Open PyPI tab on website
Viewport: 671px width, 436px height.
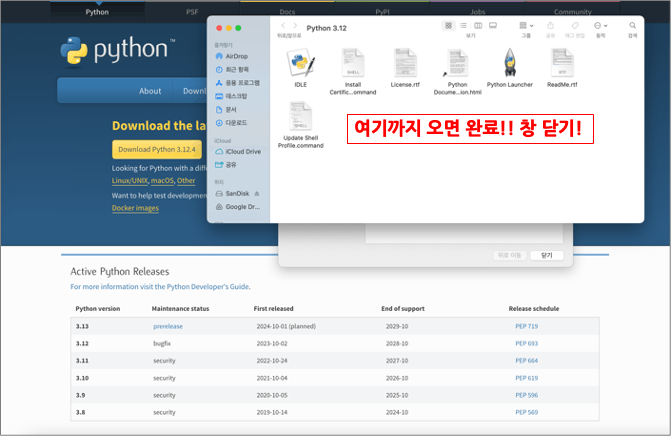point(382,12)
